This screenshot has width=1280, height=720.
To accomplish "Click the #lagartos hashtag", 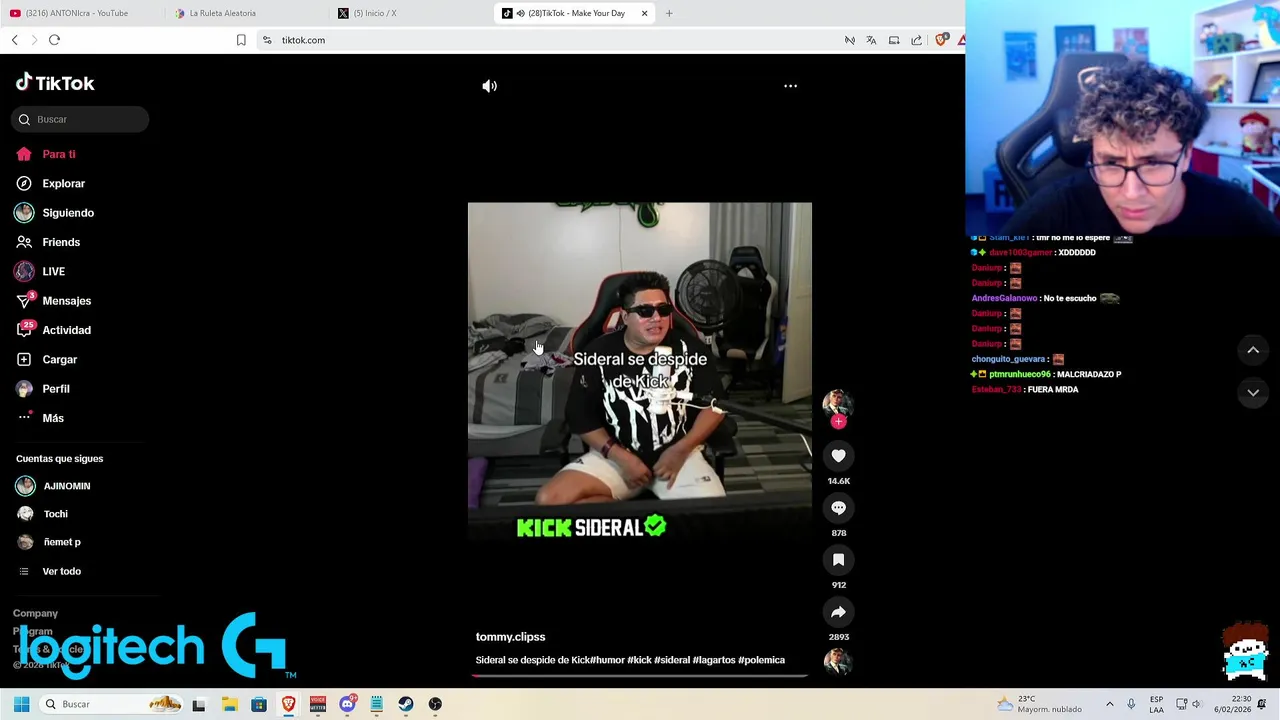I will click(714, 660).
